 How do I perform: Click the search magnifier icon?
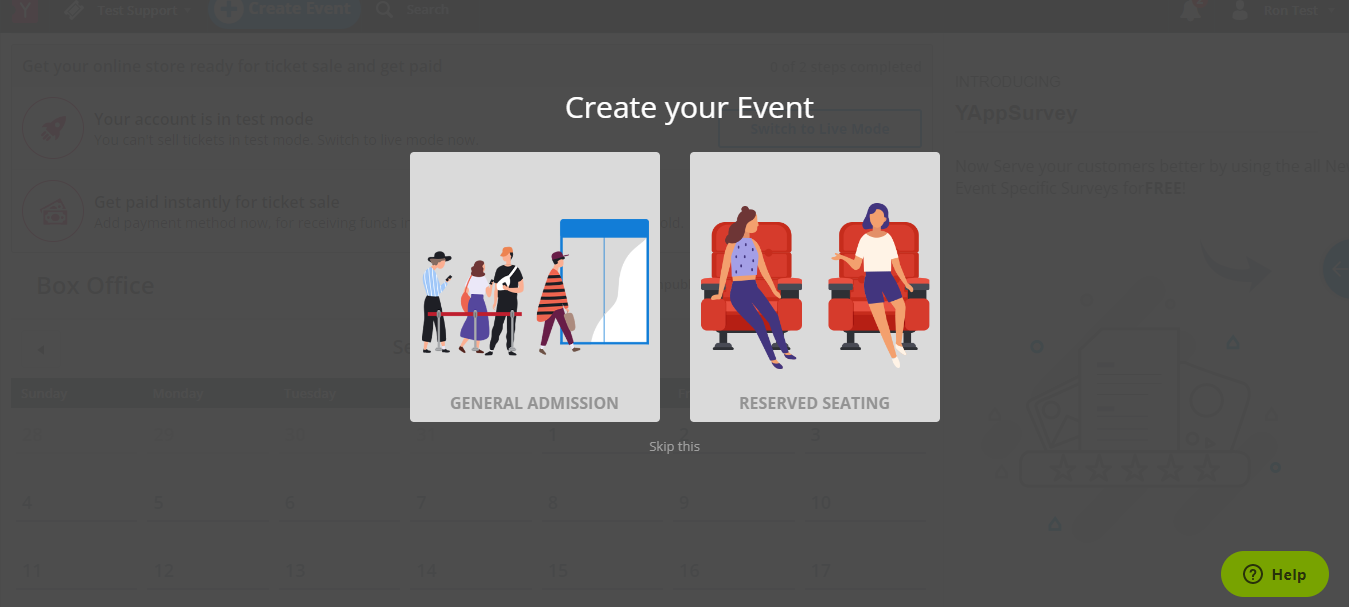point(384,10)
